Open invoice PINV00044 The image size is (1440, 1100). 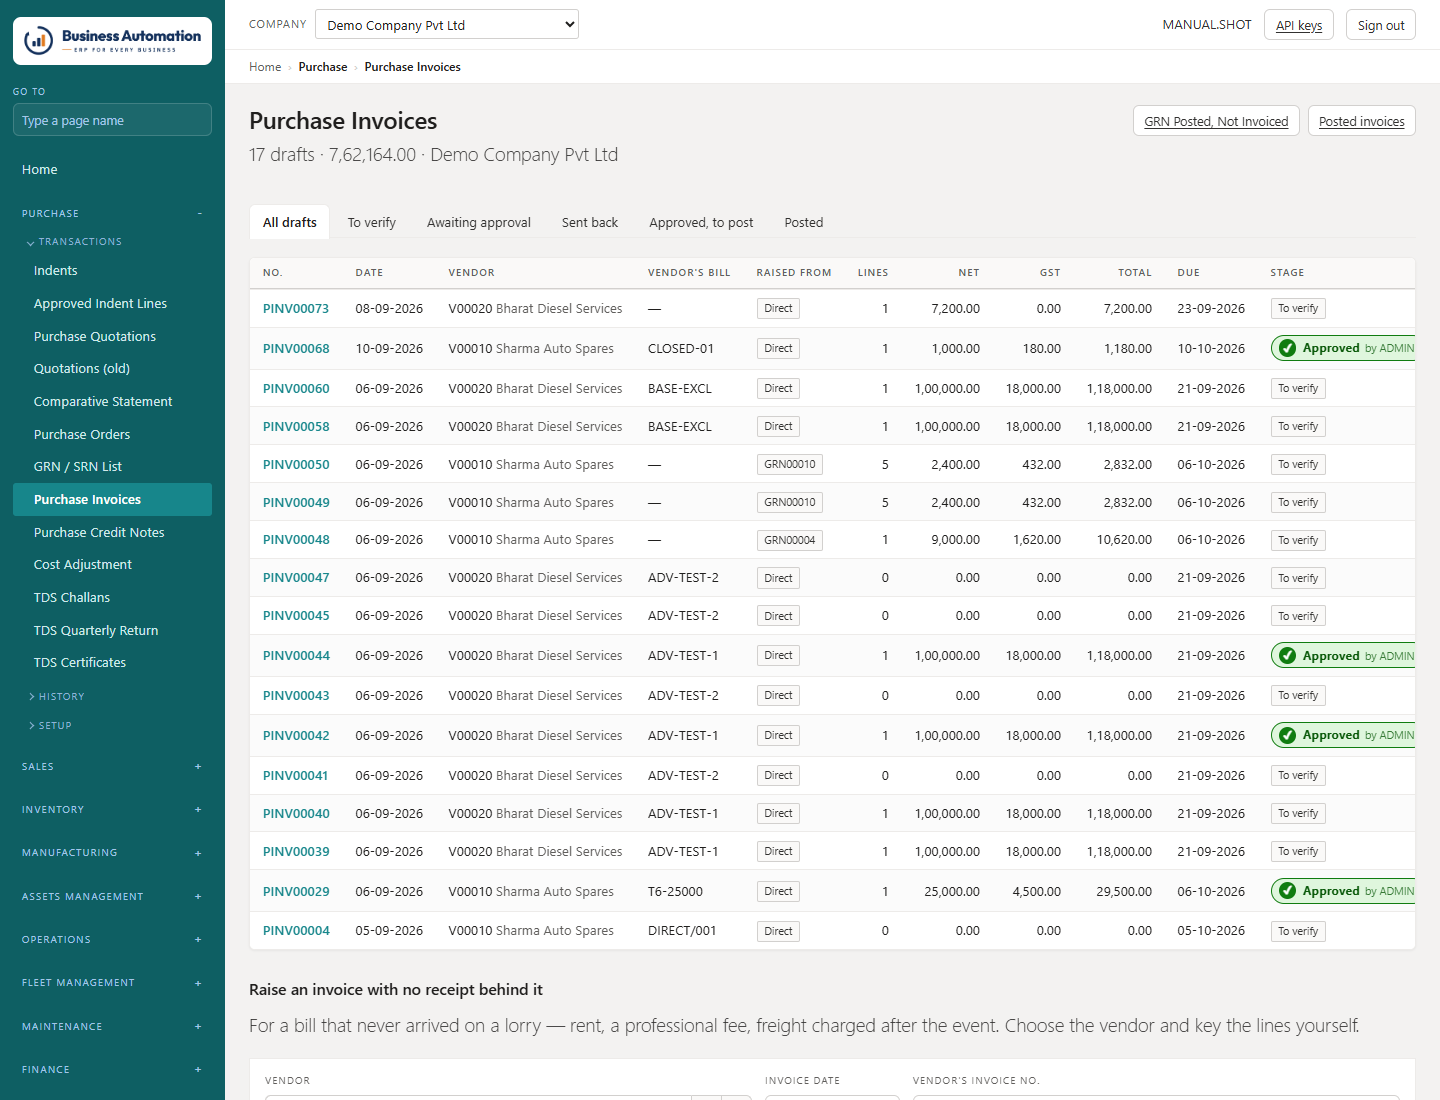(296, 656)
